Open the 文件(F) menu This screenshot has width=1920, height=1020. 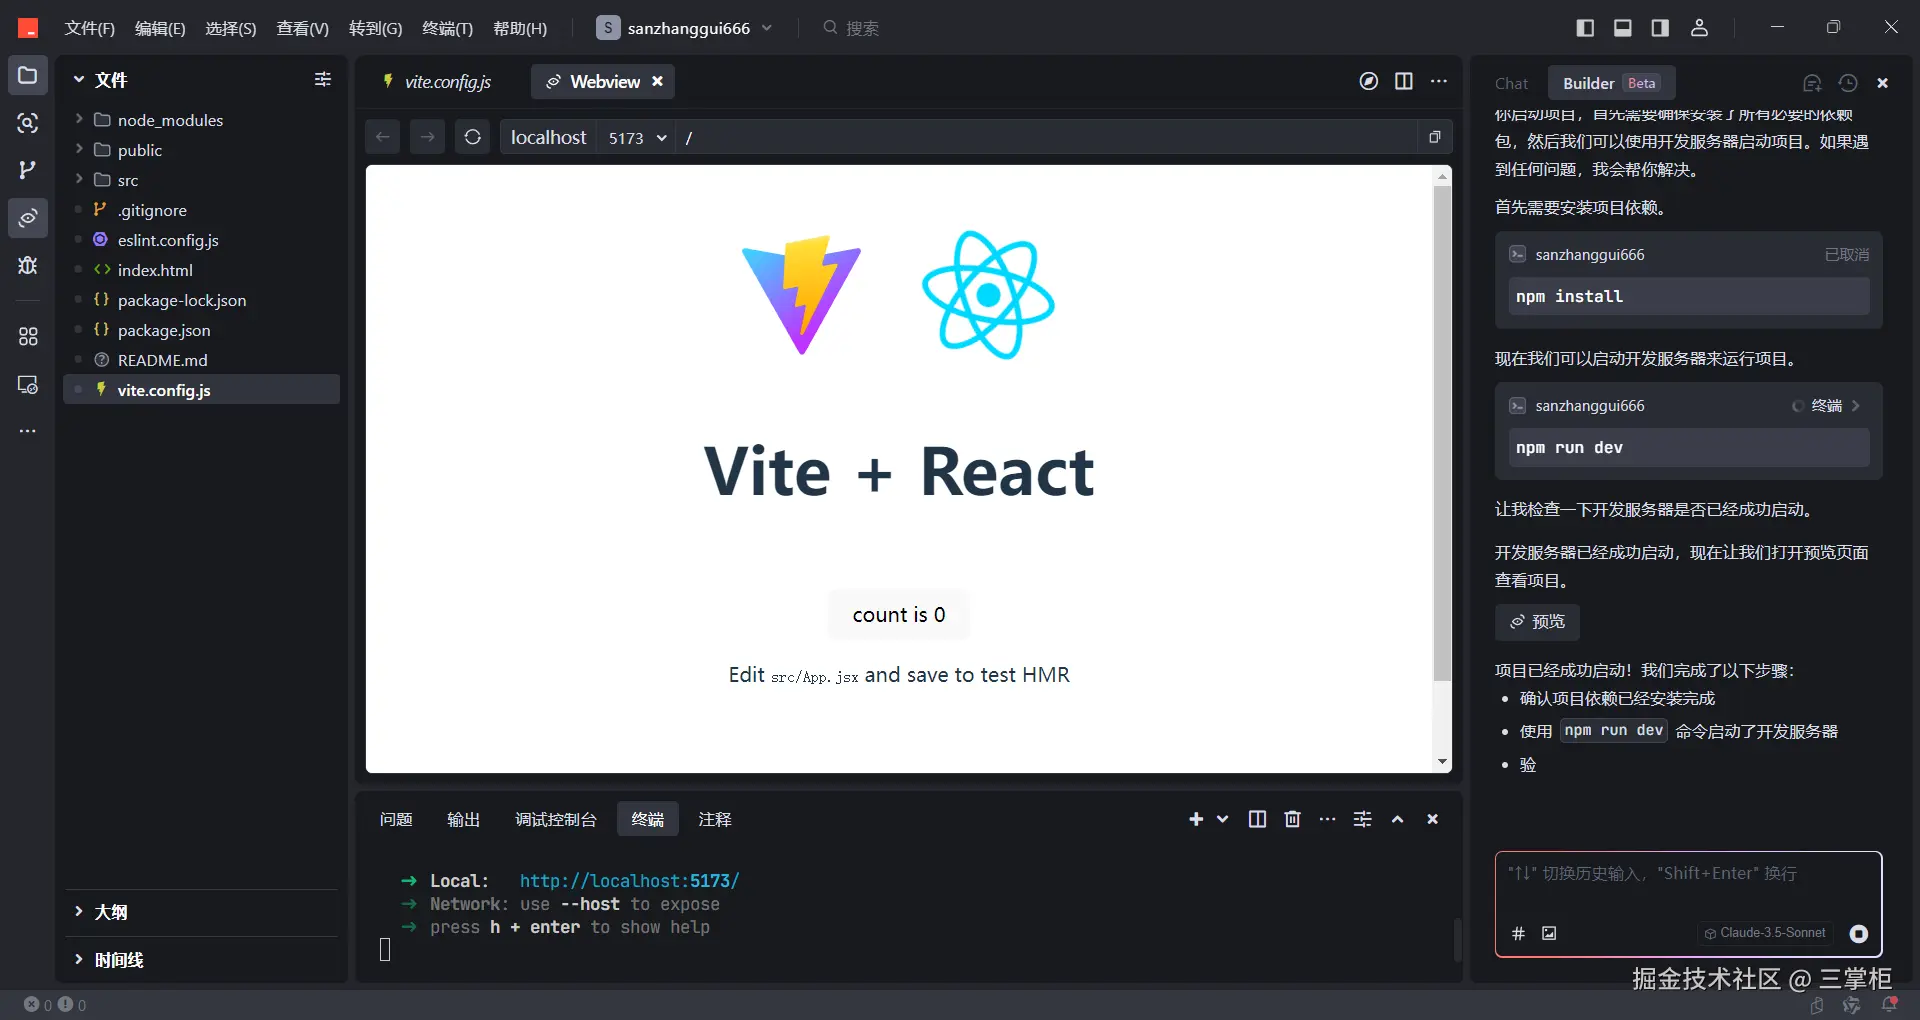[x=90, y=28]
